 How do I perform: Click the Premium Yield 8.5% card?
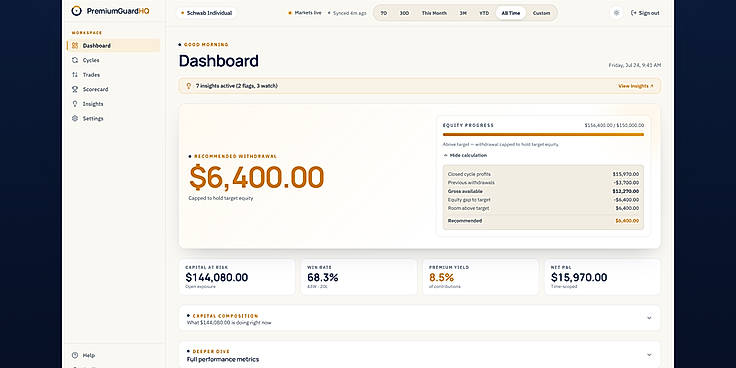[481, 277]
